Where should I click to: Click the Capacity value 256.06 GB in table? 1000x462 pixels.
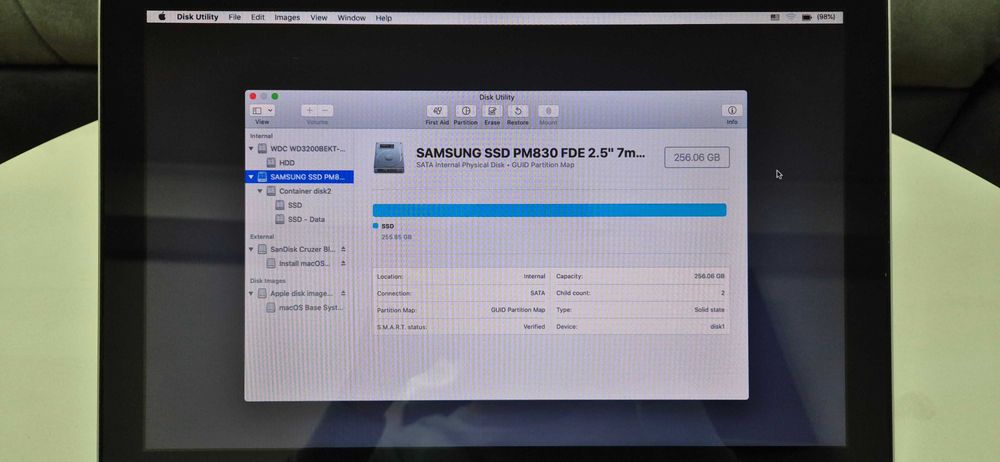coord(709,276)
